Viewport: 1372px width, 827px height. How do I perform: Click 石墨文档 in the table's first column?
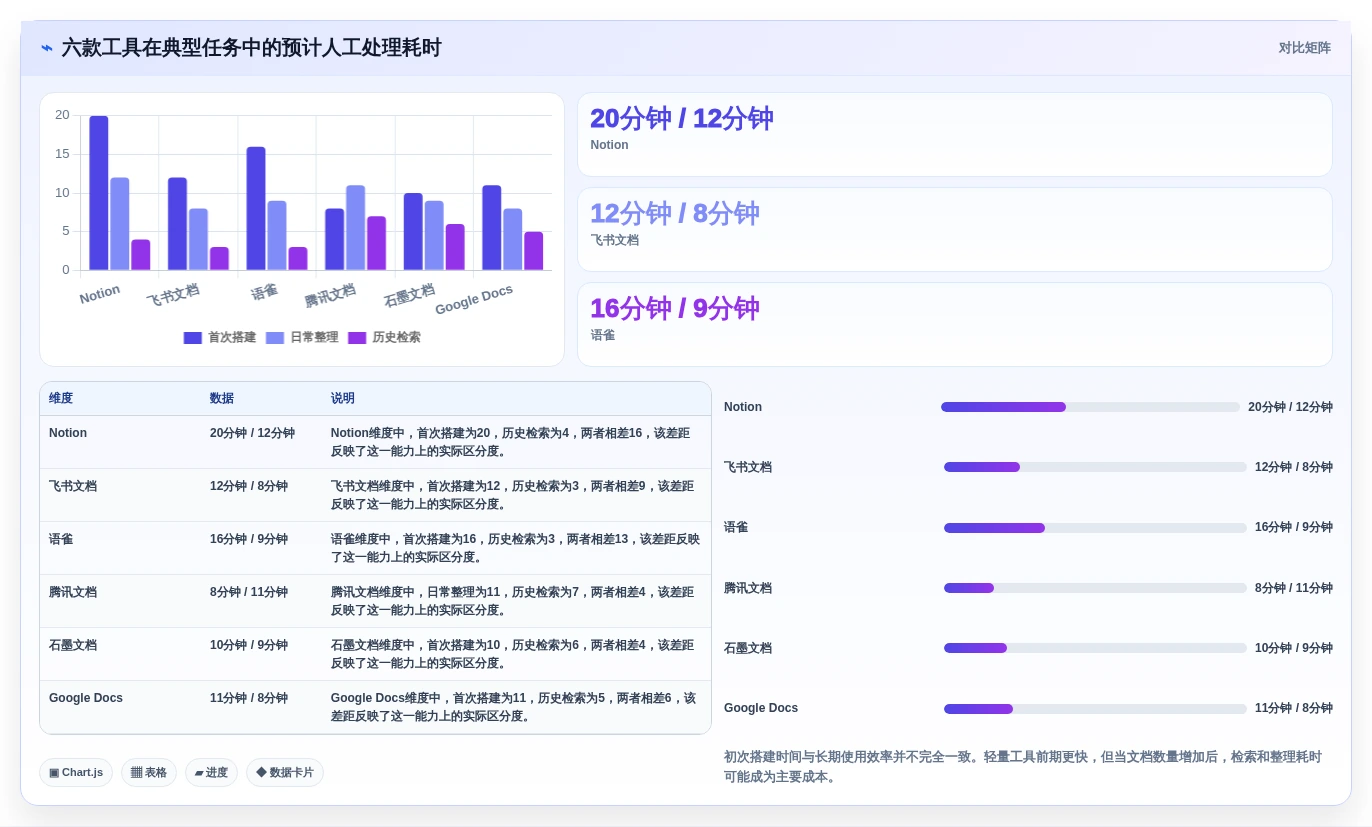pyautogui.click(x=73, y=645)
